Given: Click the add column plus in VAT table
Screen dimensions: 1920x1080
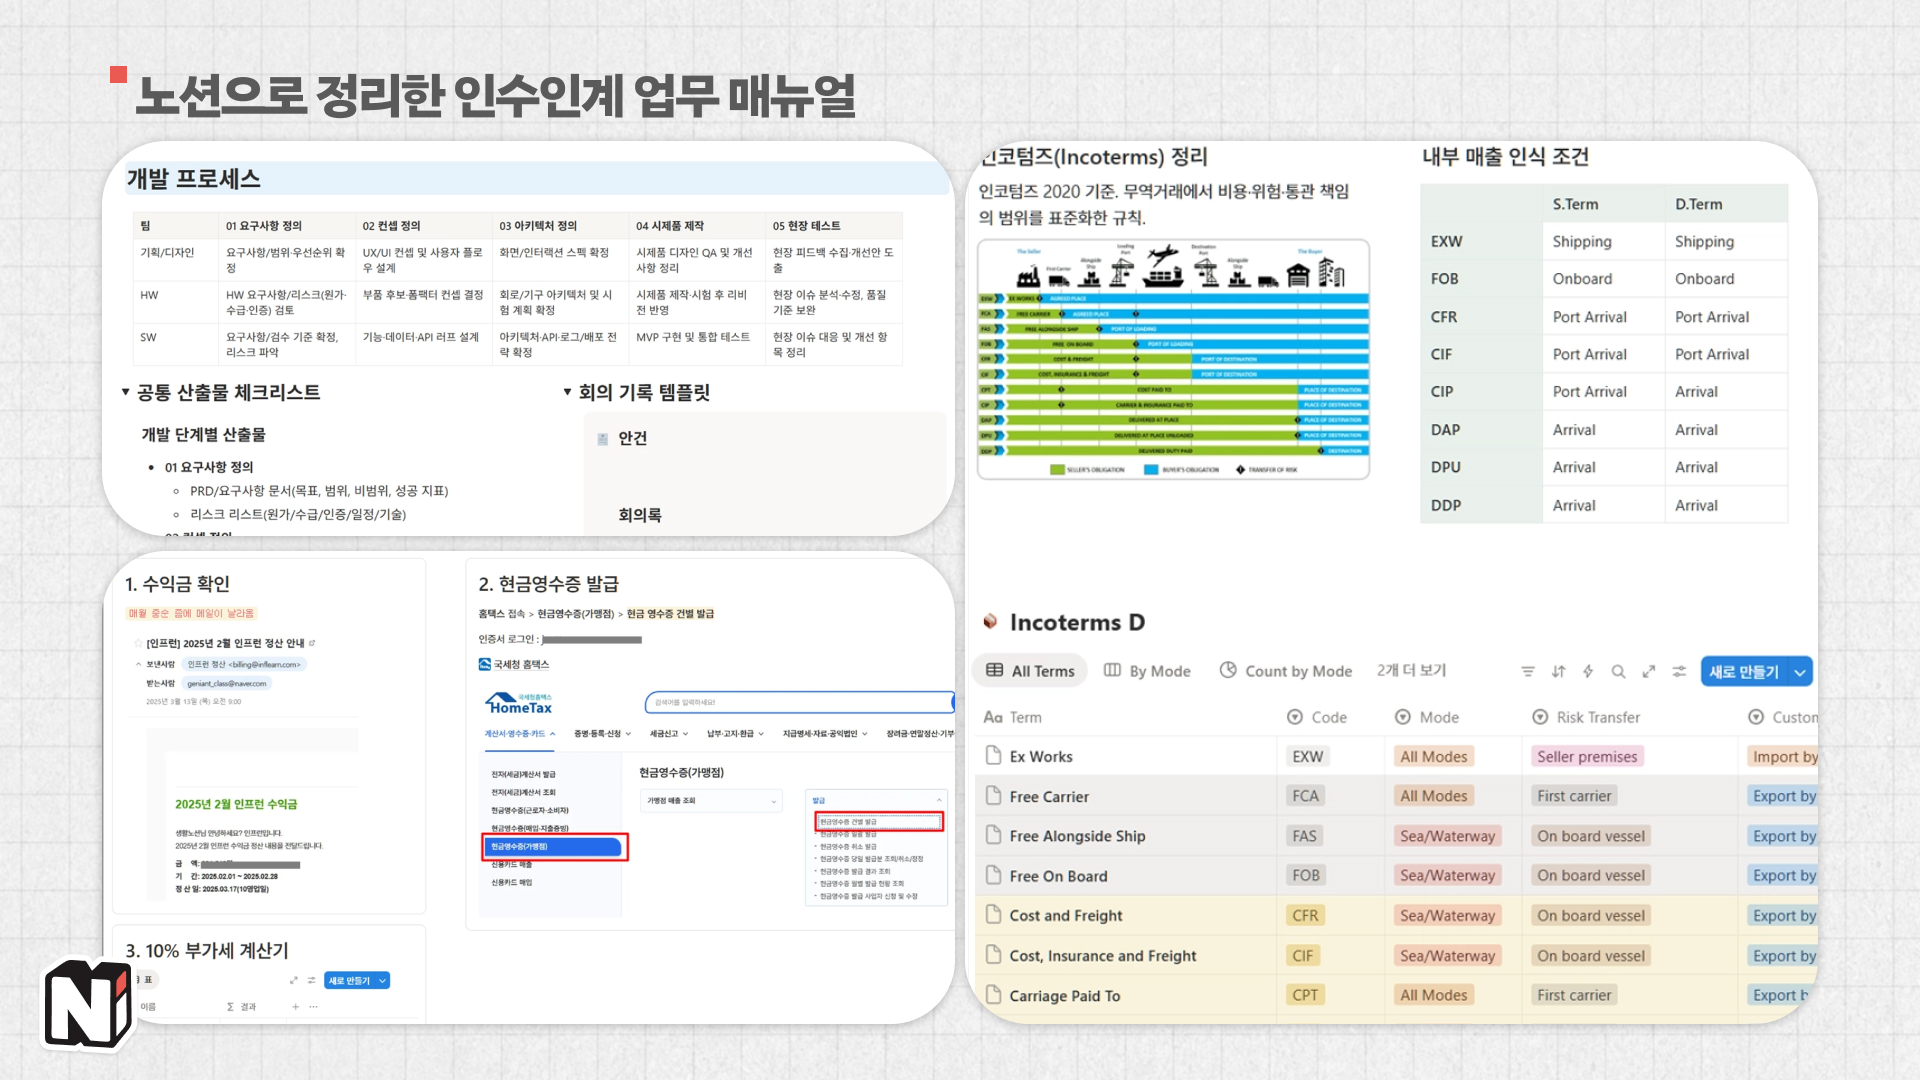Looking at the screenshot, I should [295, 1007].
